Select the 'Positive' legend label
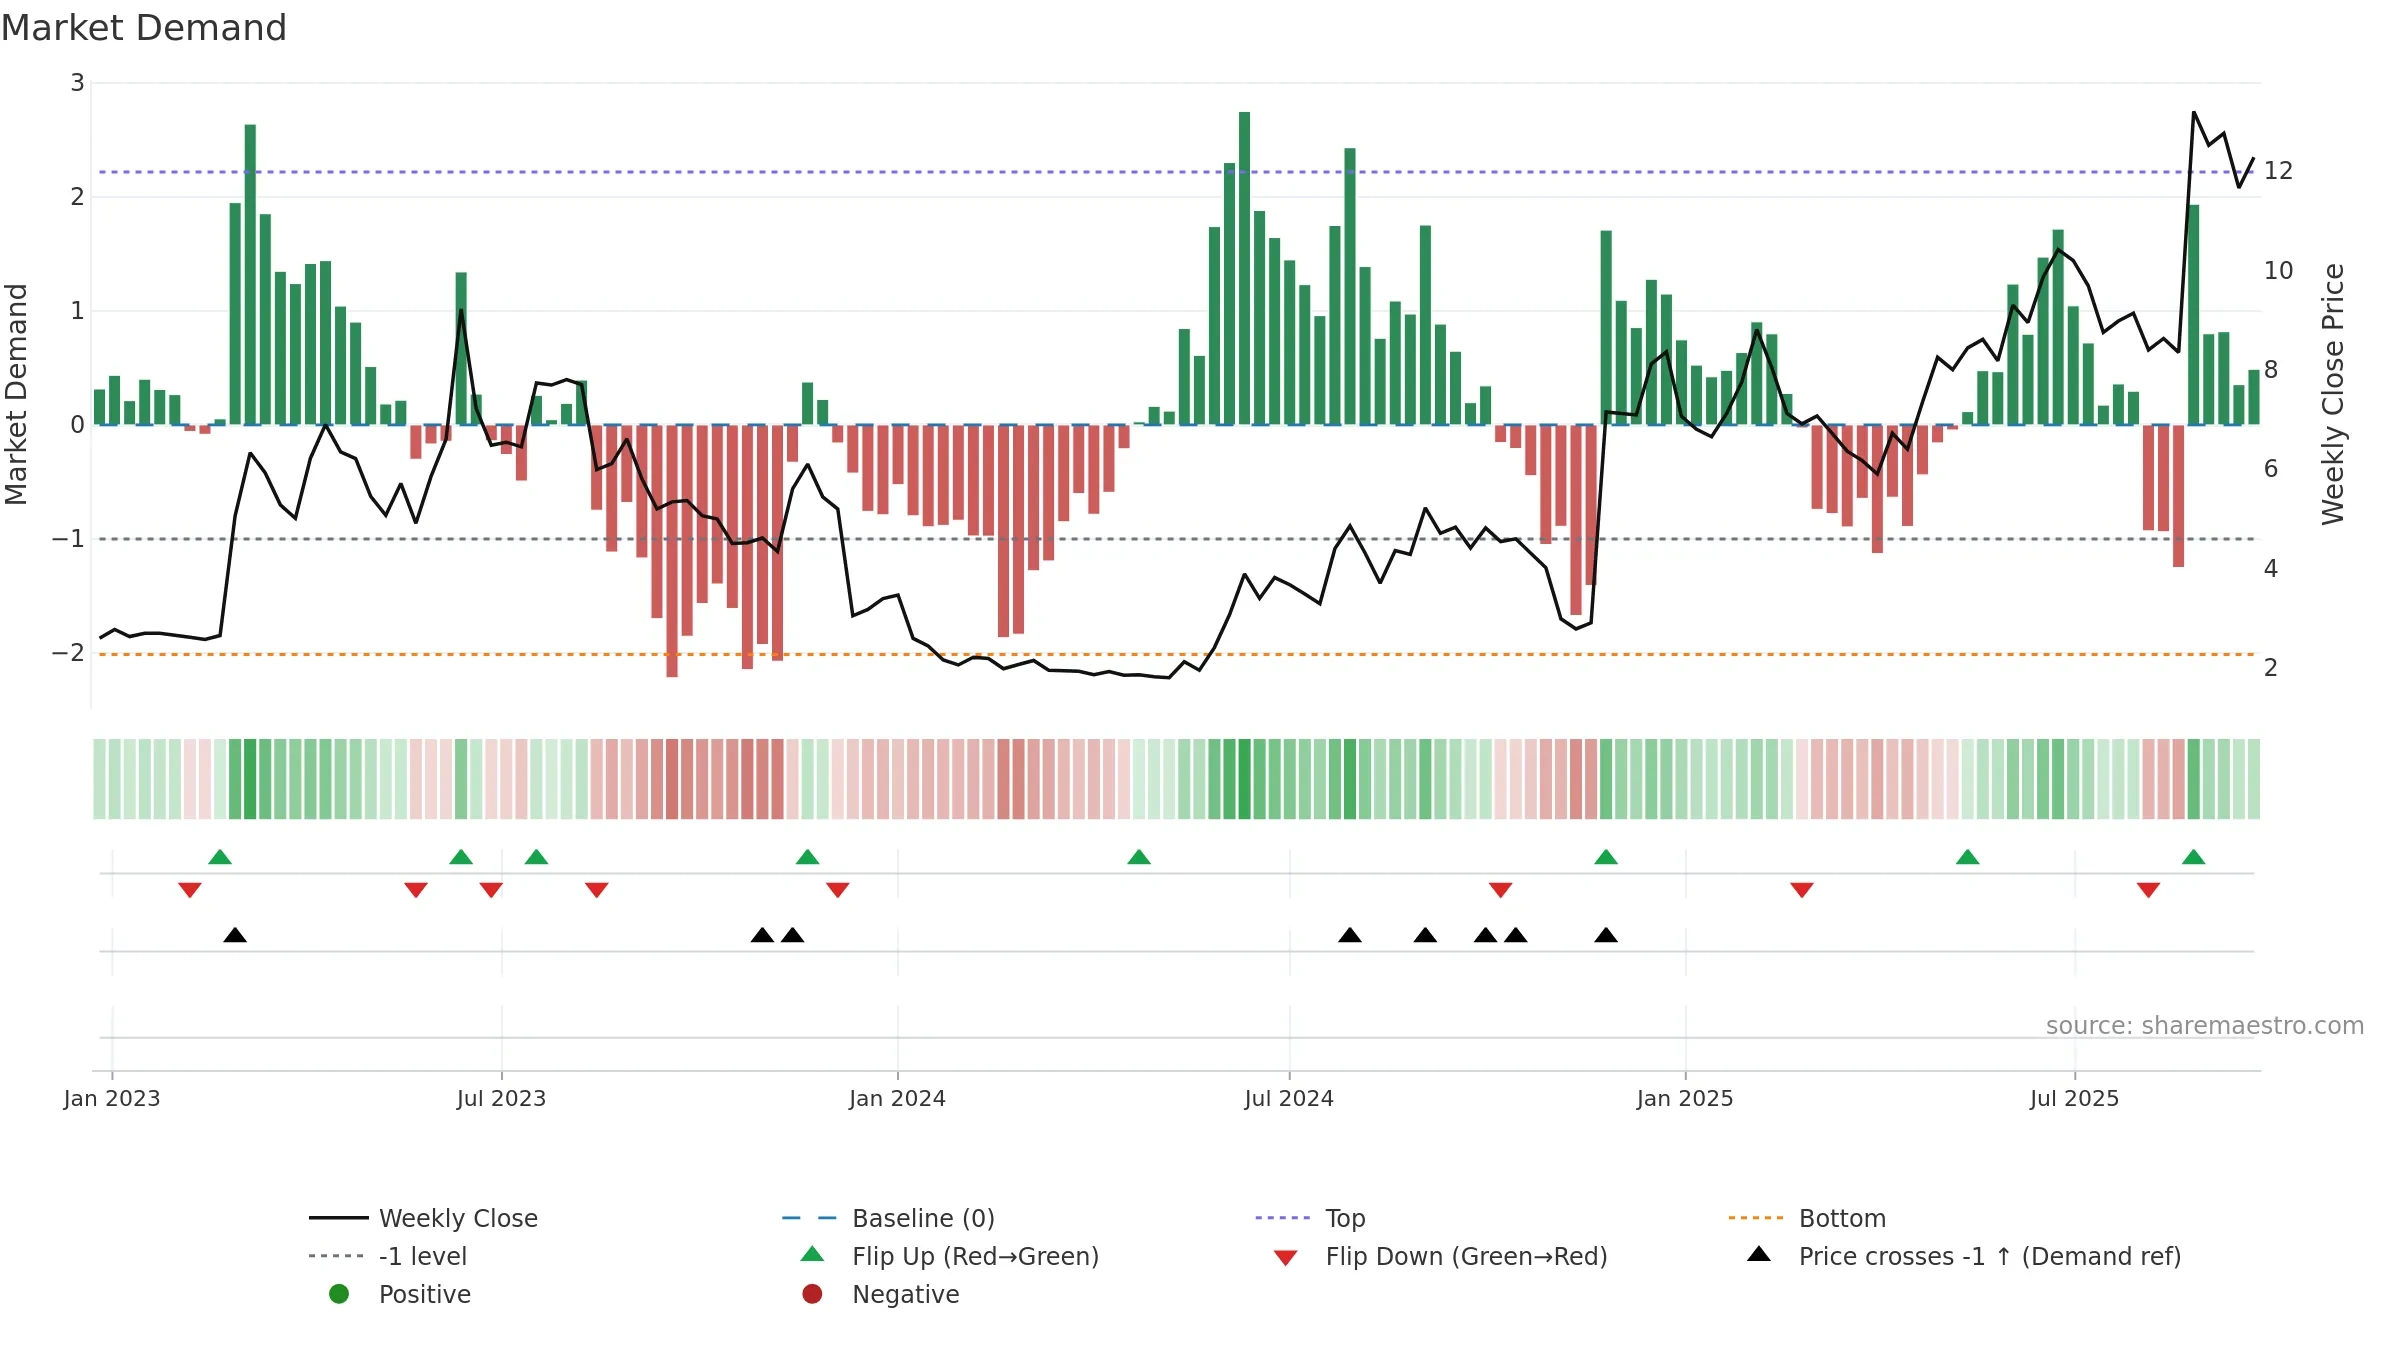Screen dimensions: 2400x1350 pyautogui.click(x=424, y=1294)
